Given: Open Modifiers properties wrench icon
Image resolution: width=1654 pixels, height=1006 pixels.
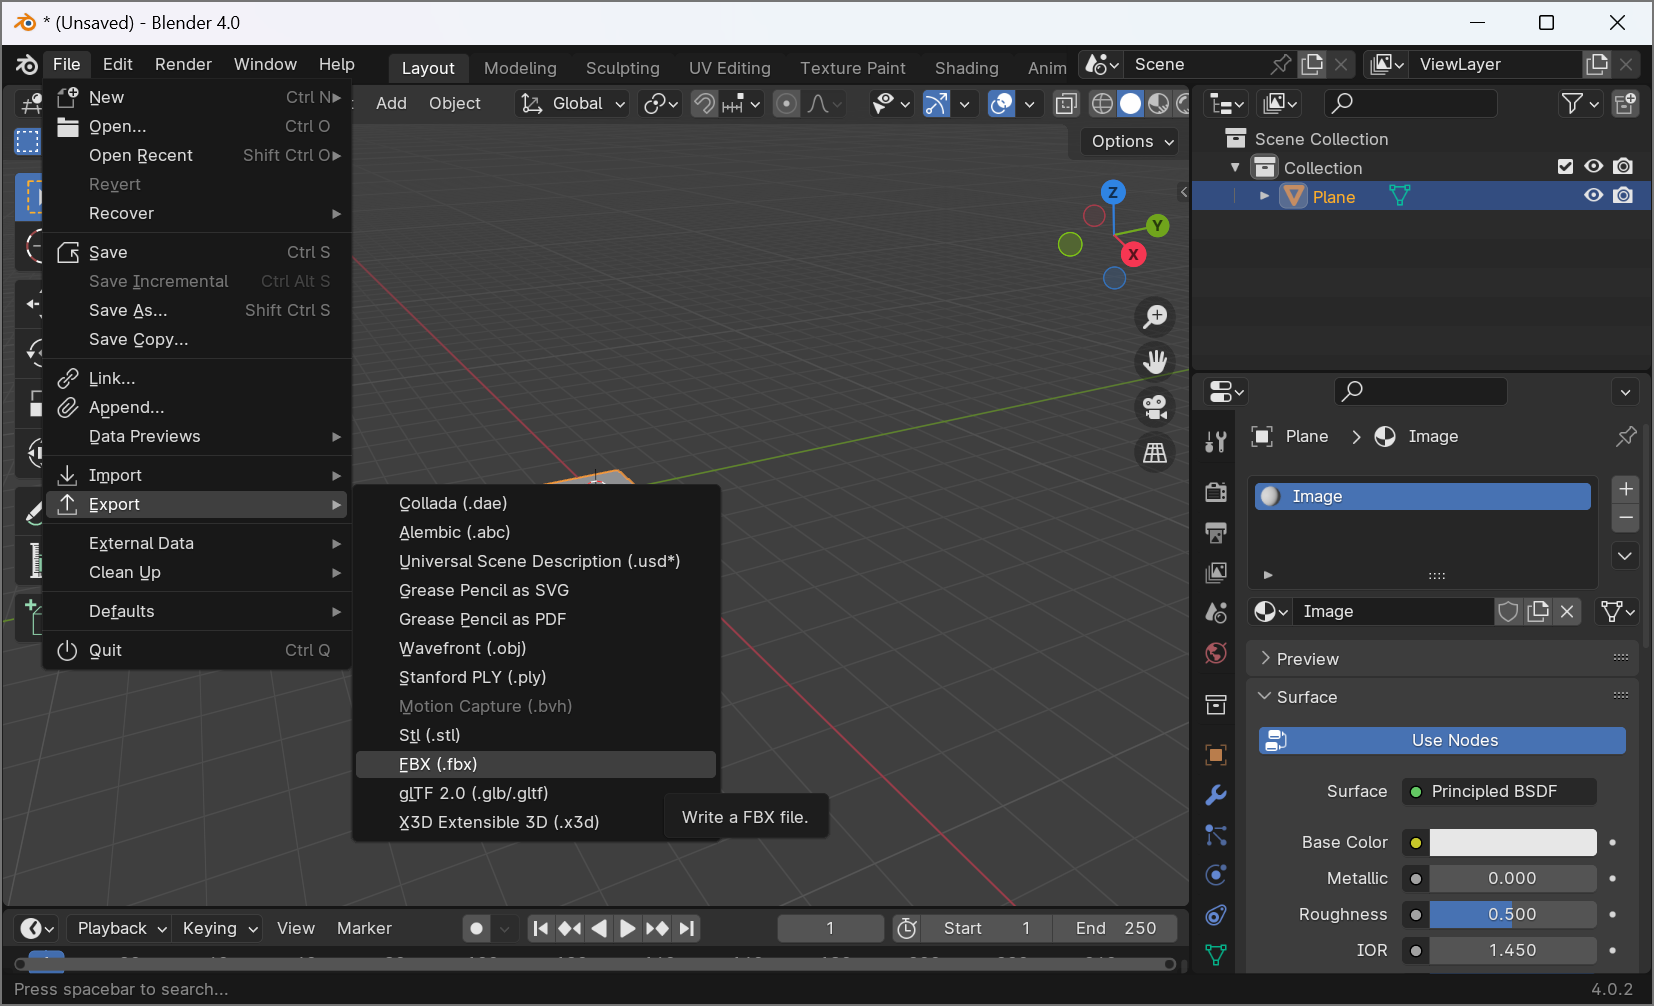Looking at the screenshot, I should [1216, 795].
